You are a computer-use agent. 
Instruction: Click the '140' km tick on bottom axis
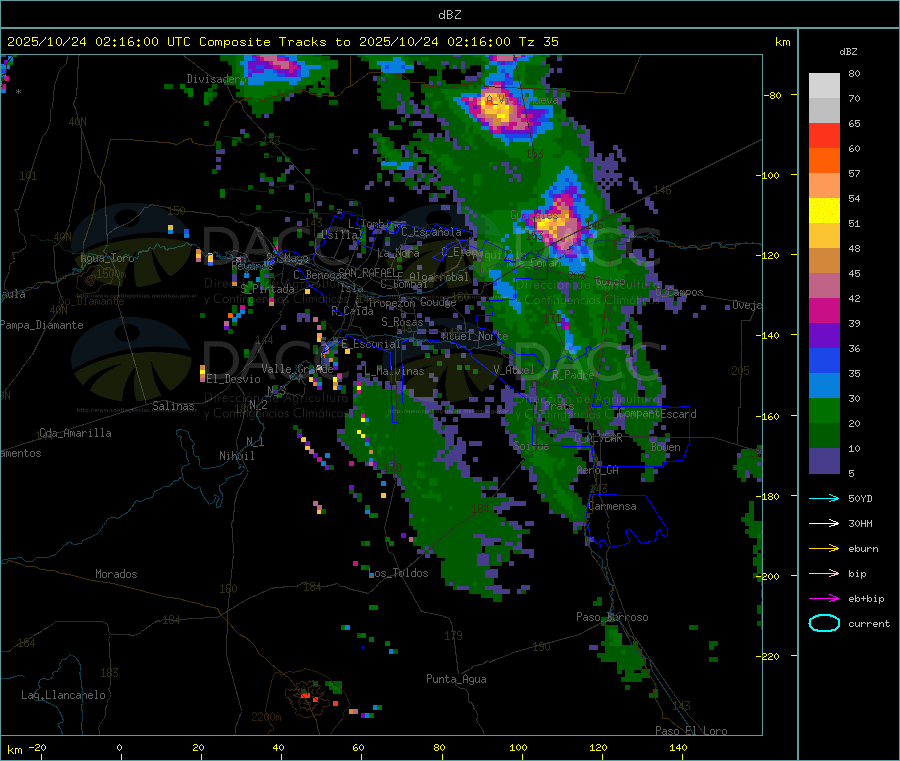(678, 747)
